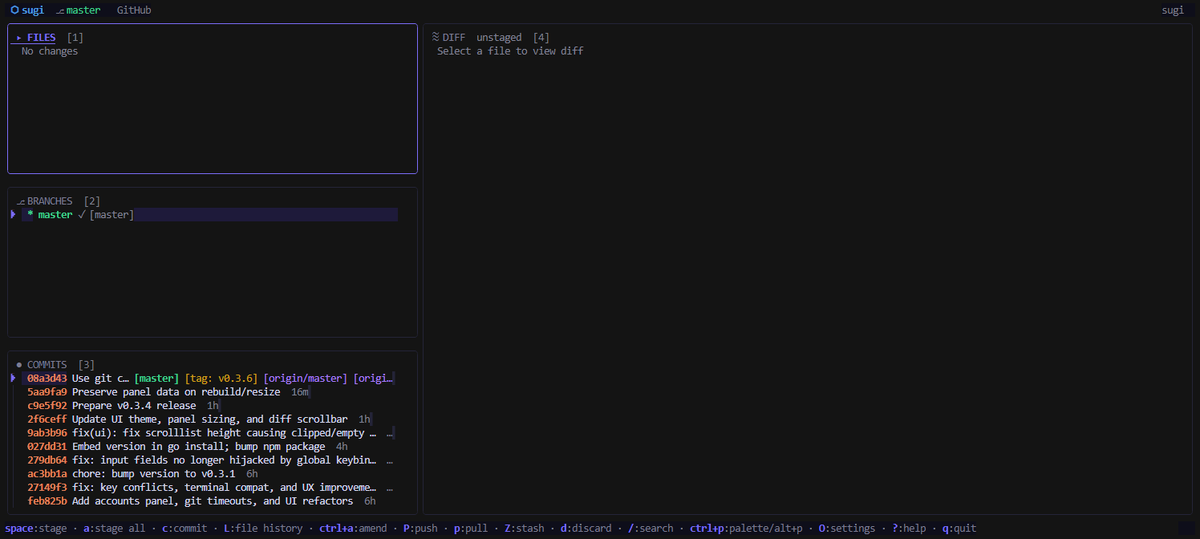Screen dimensions: 1200x539
Task: Select commit 027dd31 Embed version
Action: click(208, 446)
